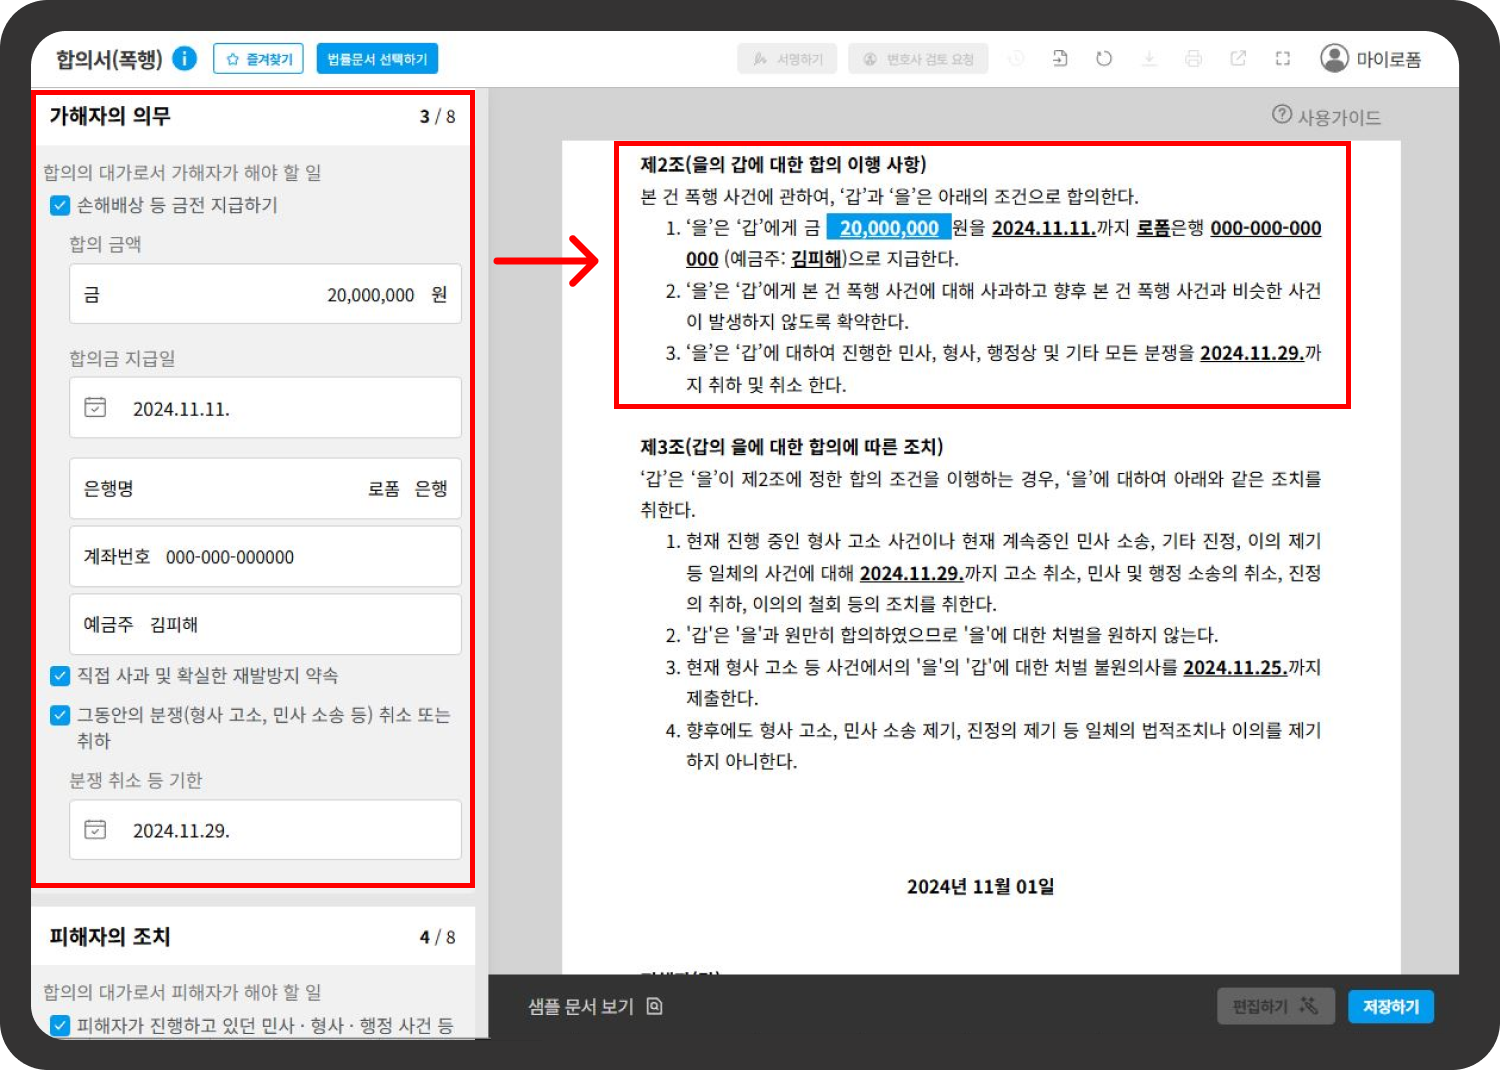The width and height of the screenshot is (1500, 1070).
Task: Click the download icon in top toolbar
Action: (x=1149, y=59)
